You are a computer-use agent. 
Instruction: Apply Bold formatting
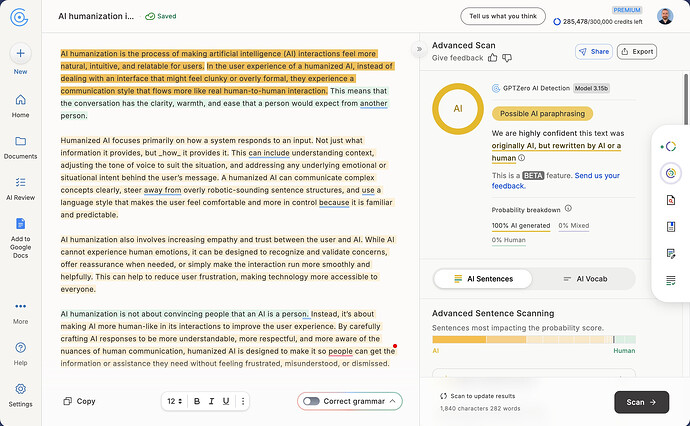click(x=197, y=401)
